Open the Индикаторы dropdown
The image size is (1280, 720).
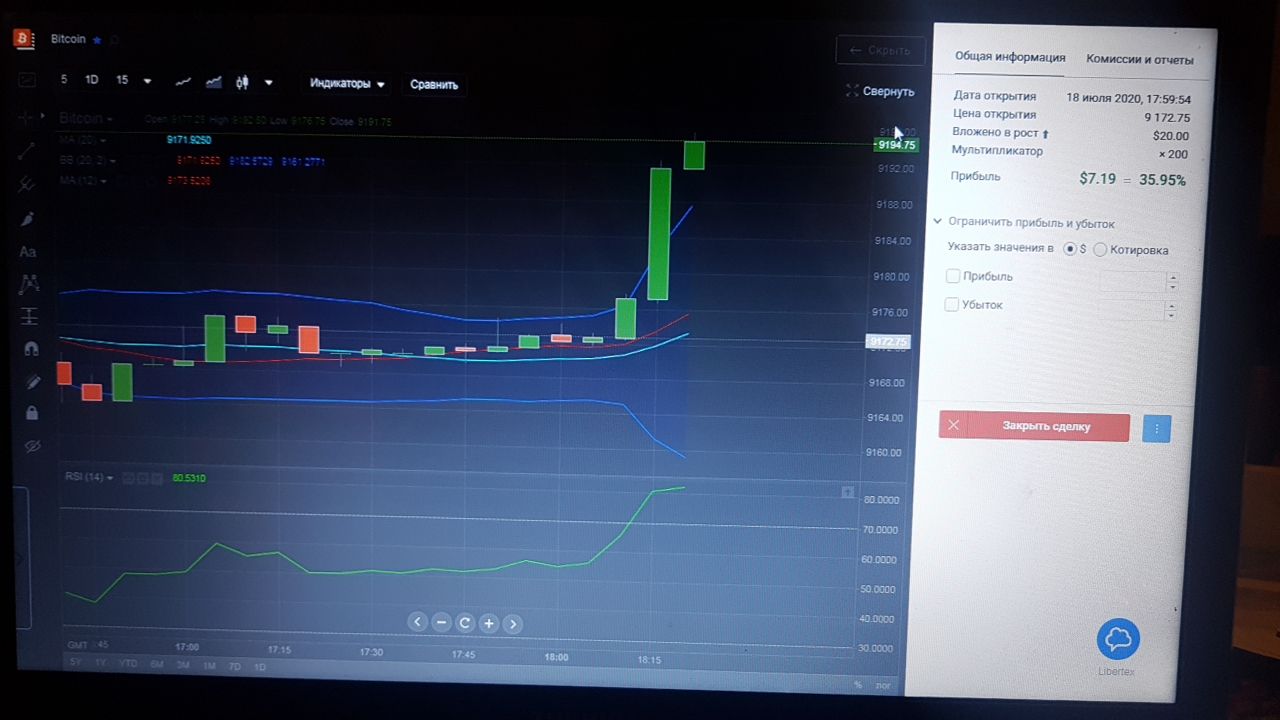347,84
